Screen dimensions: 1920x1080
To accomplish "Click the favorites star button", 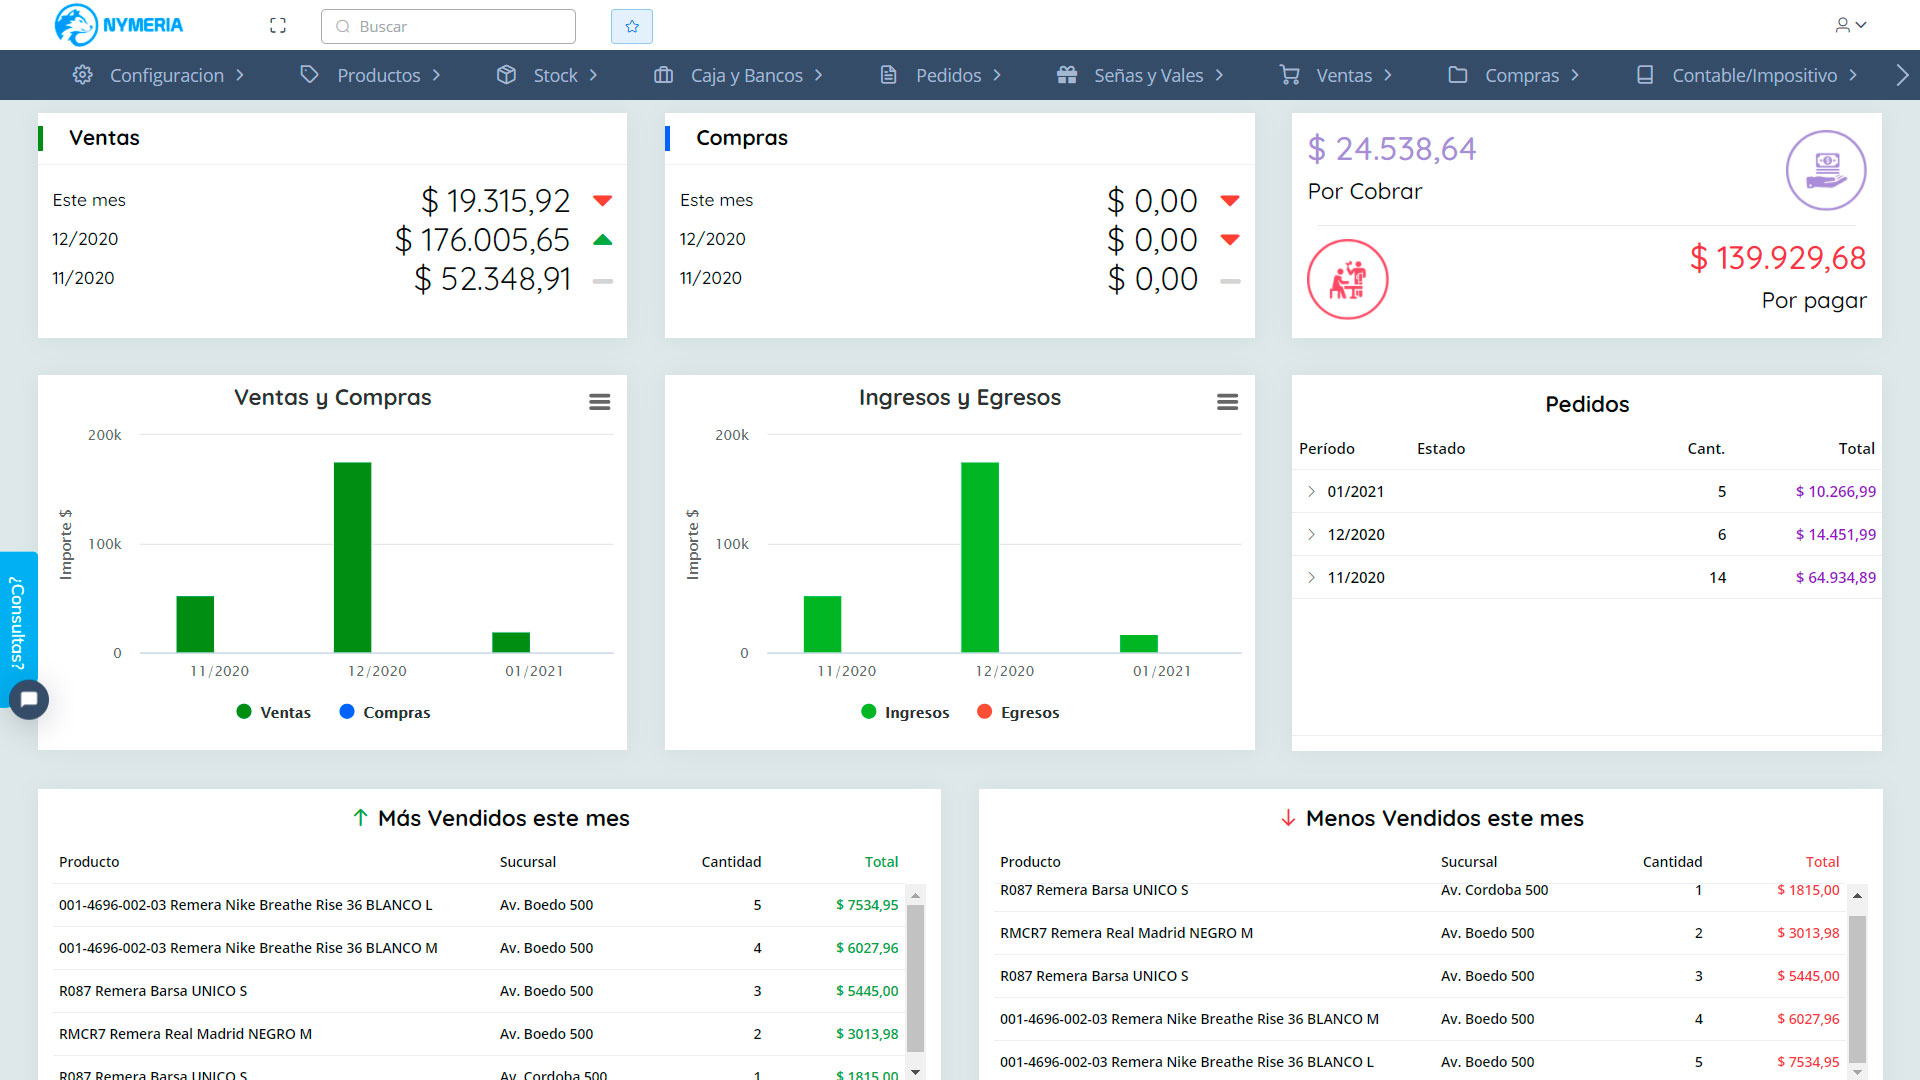I will (x=632, y=26).
